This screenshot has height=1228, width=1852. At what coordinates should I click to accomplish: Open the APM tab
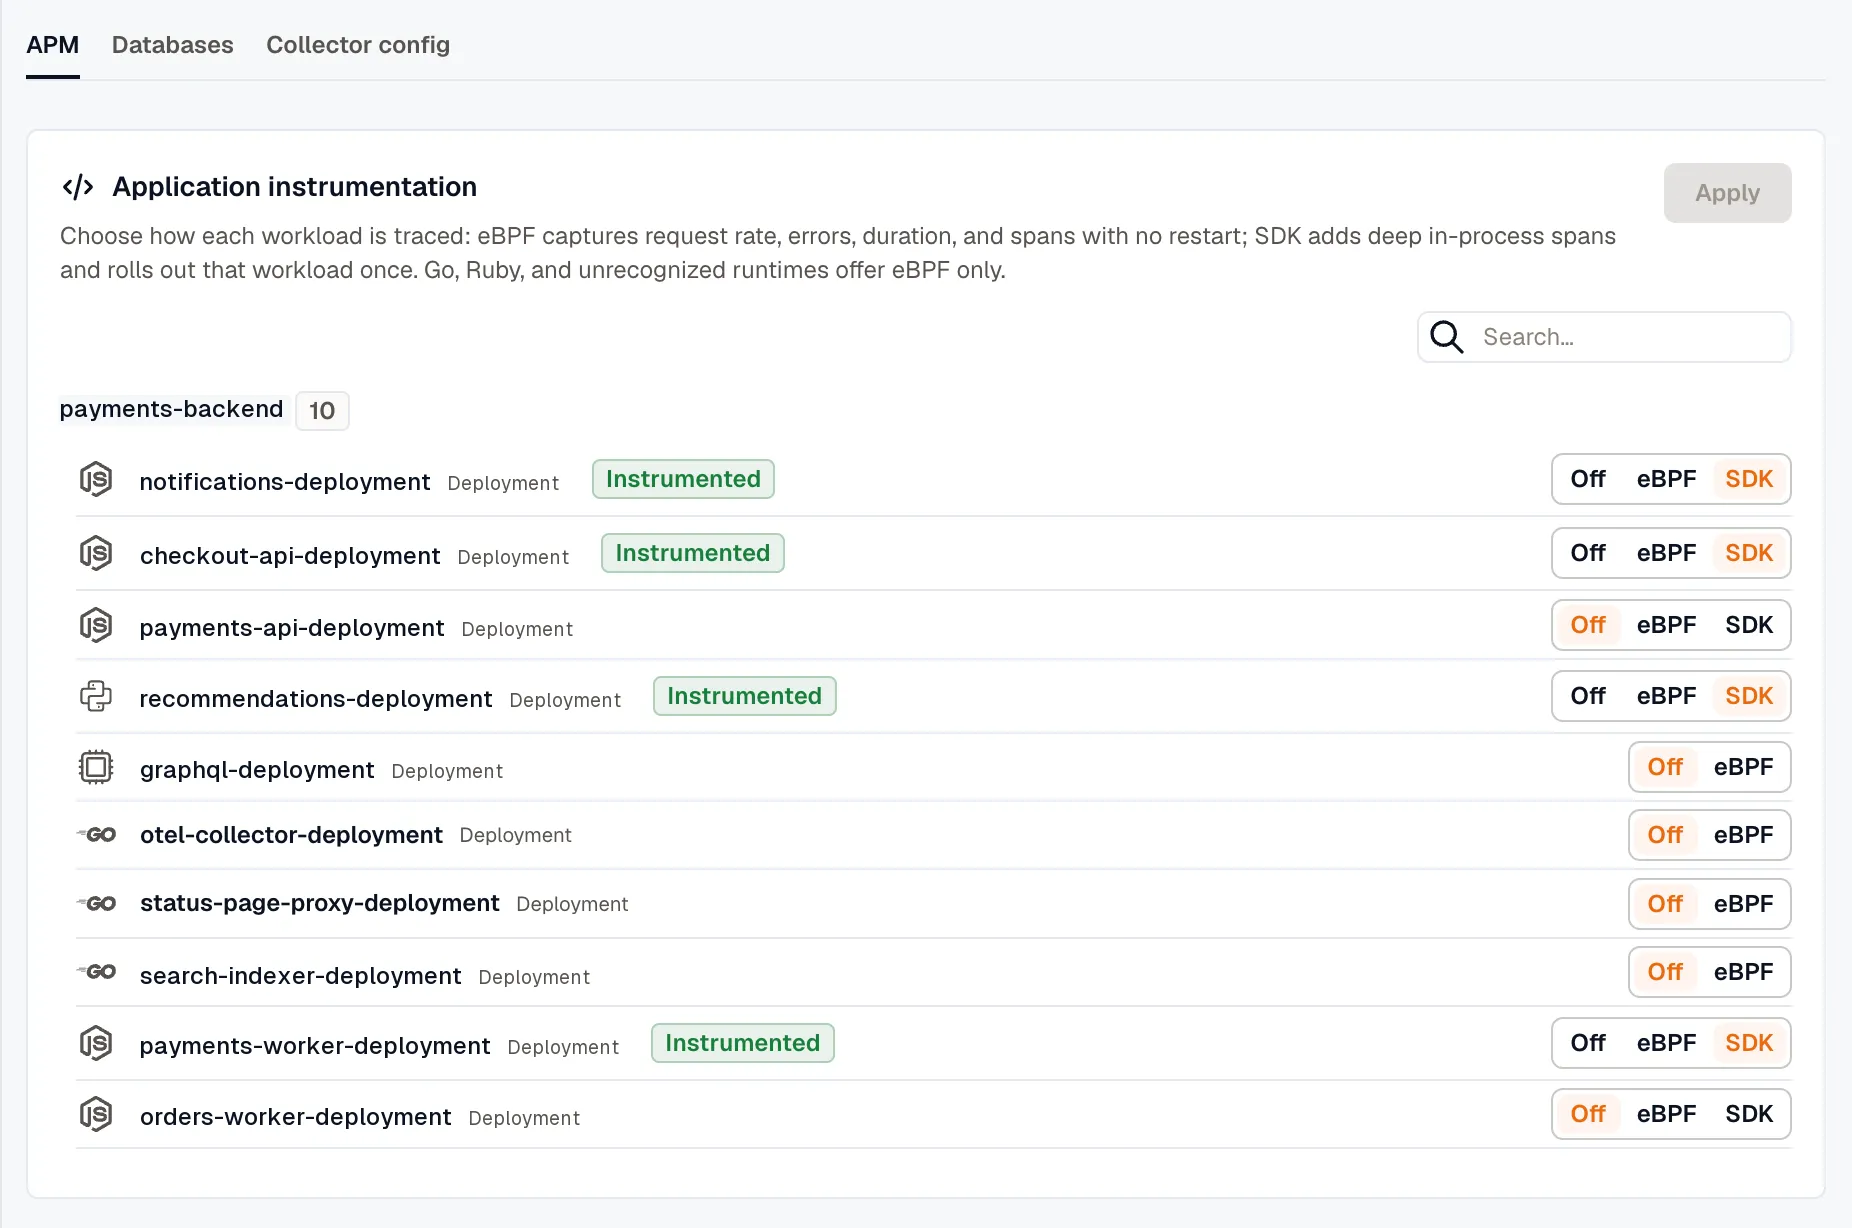pyautogui.click(x=53, y=45)
